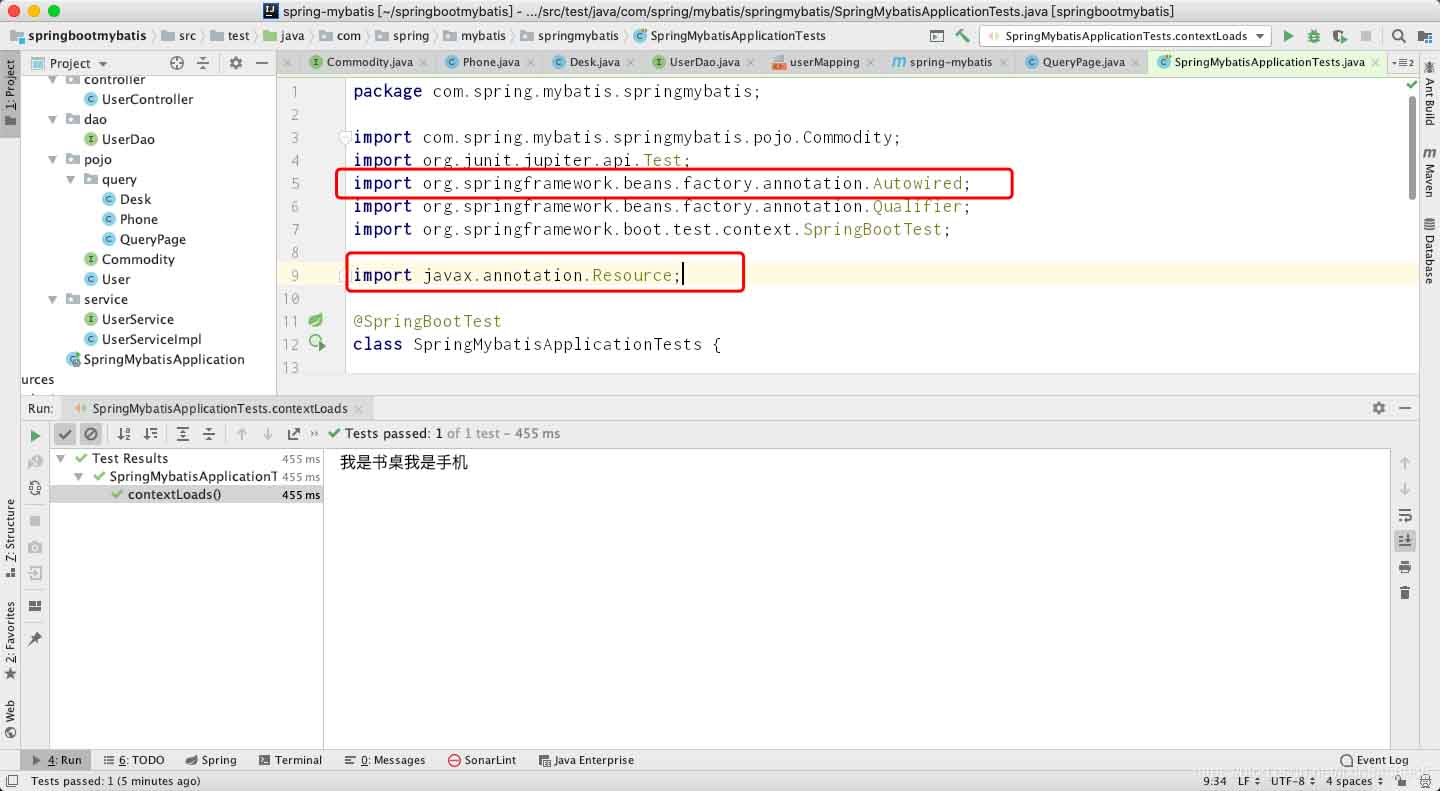Viewport: 1440px width, 791px height.
Task: Place cursor on package line 1
Action: coord(557,91)
